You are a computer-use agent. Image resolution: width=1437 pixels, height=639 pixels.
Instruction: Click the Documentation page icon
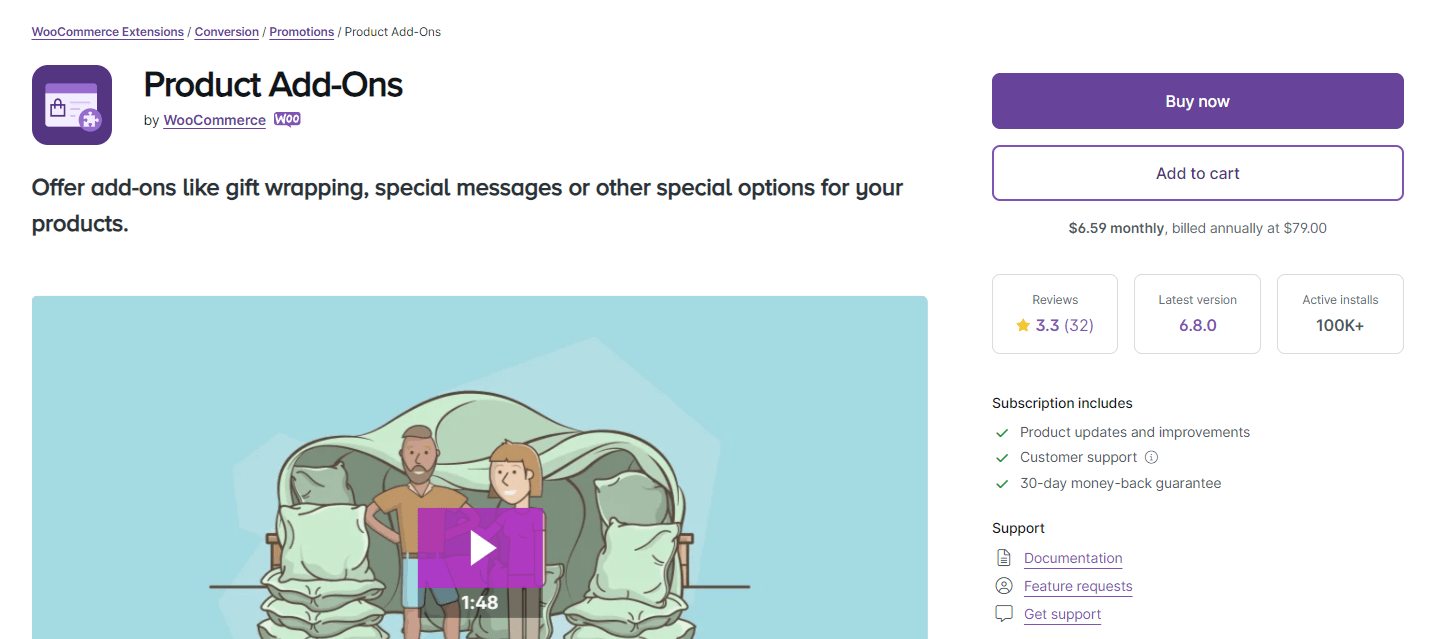1003,557
